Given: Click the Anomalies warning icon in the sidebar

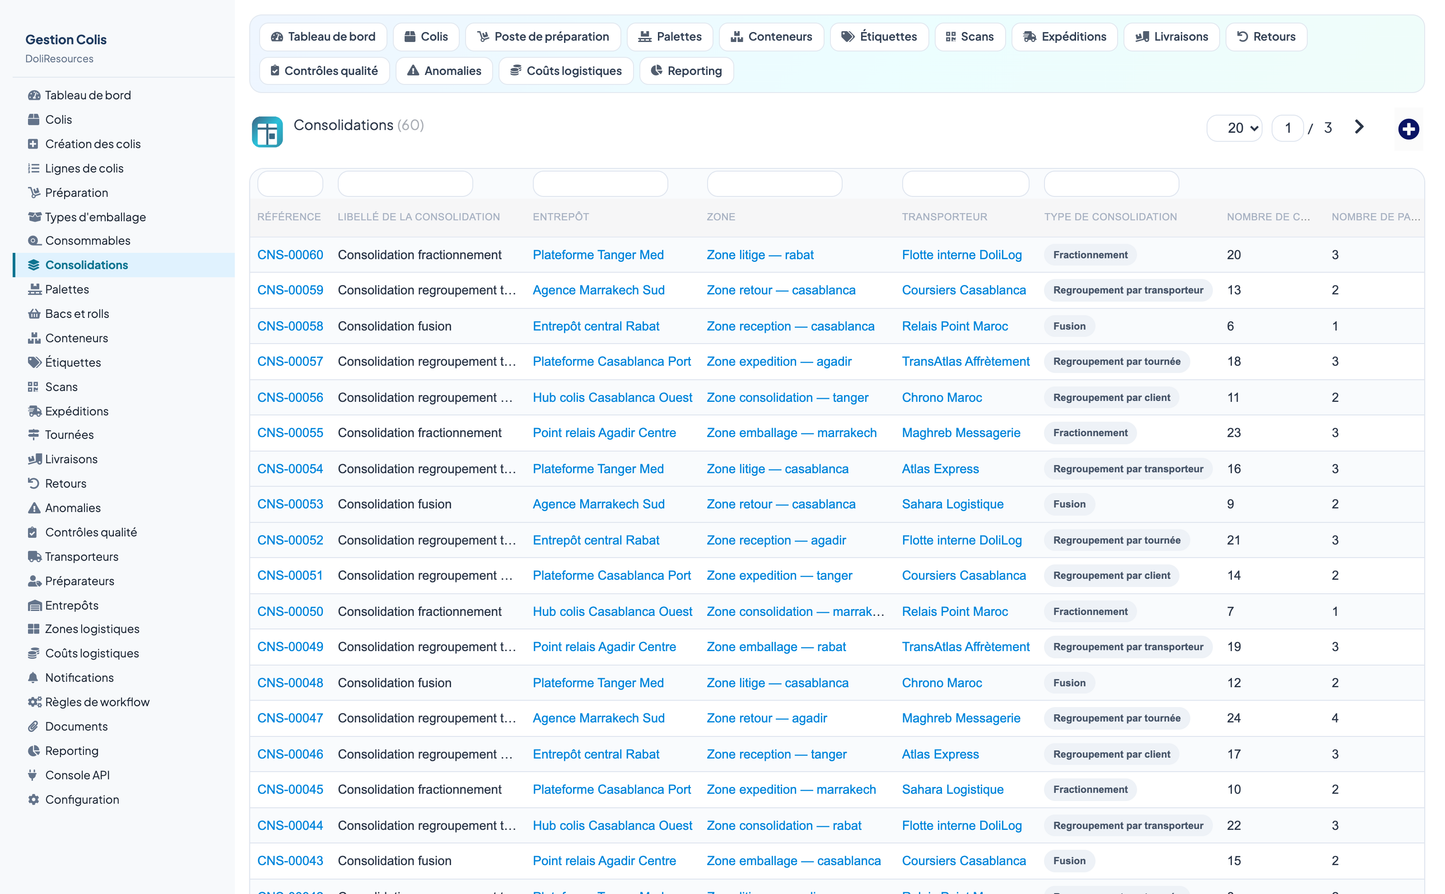Looking at the screenshot, I should point(34,508).
